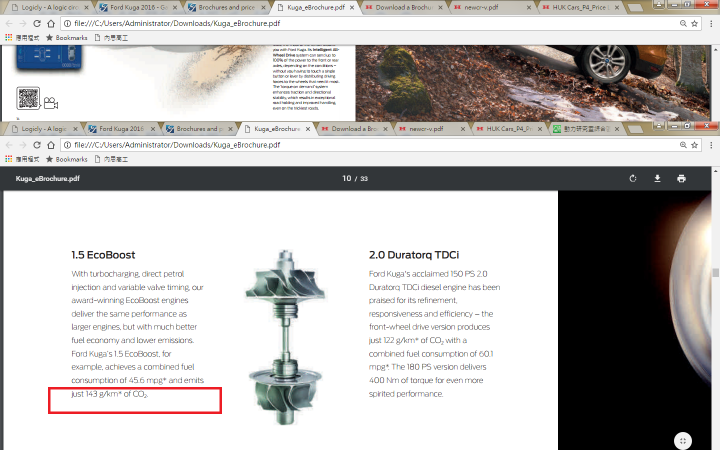The width and height of the screenshot is (720, 450).
Task: Open Brochures and p... tab in lower window
Action: point(198,129)
